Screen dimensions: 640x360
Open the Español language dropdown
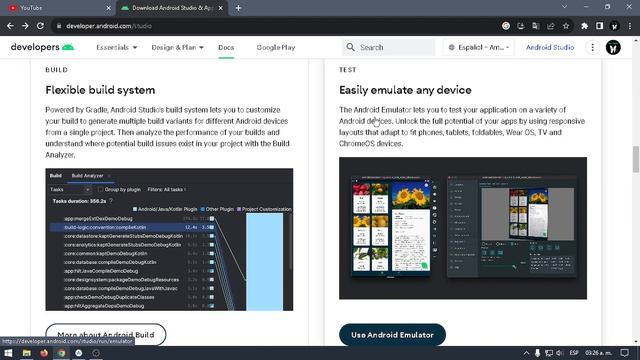[478, 47]
